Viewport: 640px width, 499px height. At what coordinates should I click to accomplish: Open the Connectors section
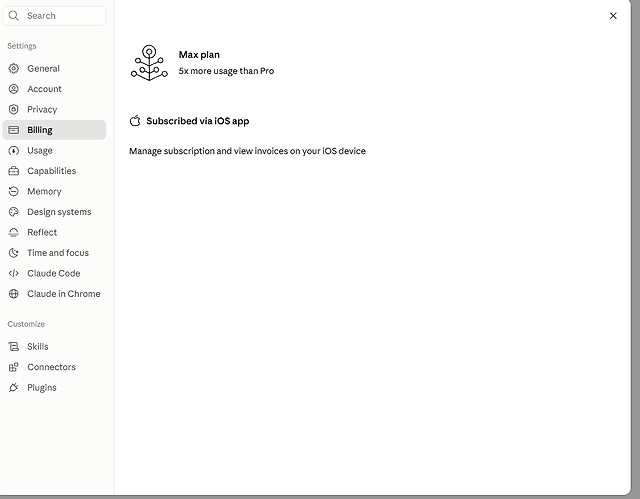[54, 367]
